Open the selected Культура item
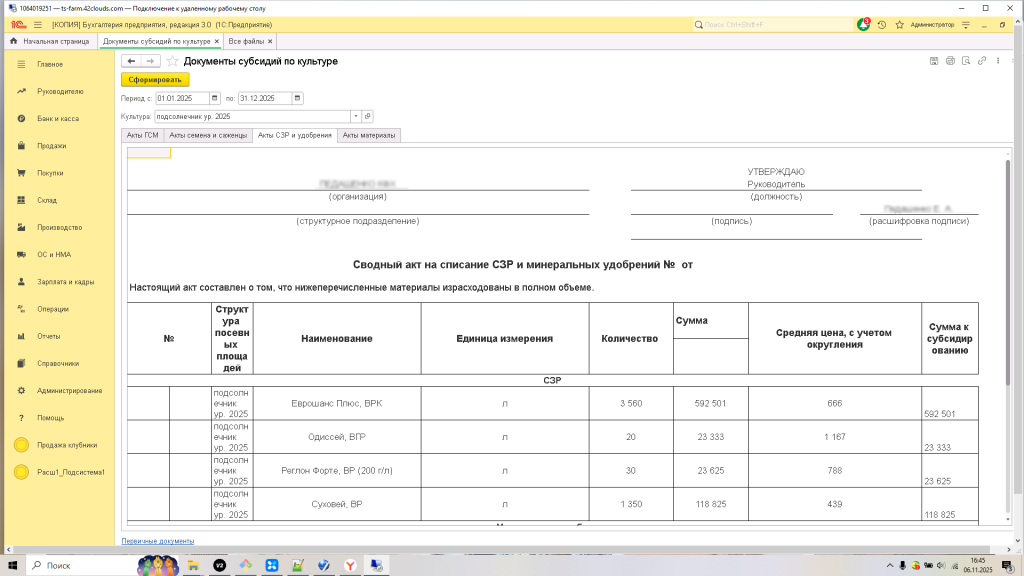 (368, 116)
